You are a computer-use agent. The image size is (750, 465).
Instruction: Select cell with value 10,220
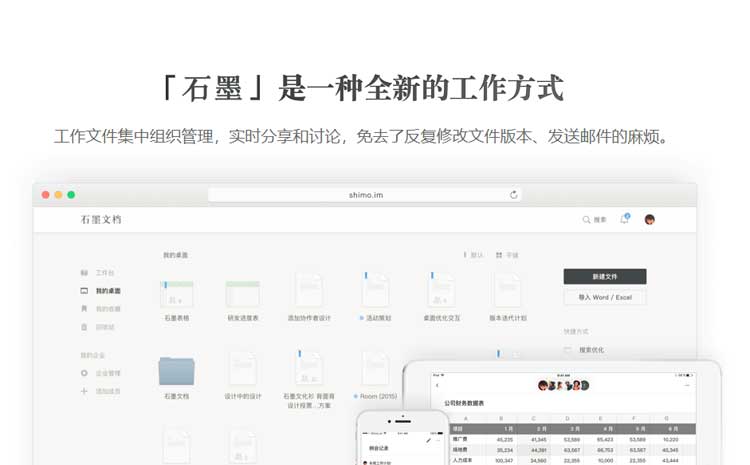click(671, 439)
